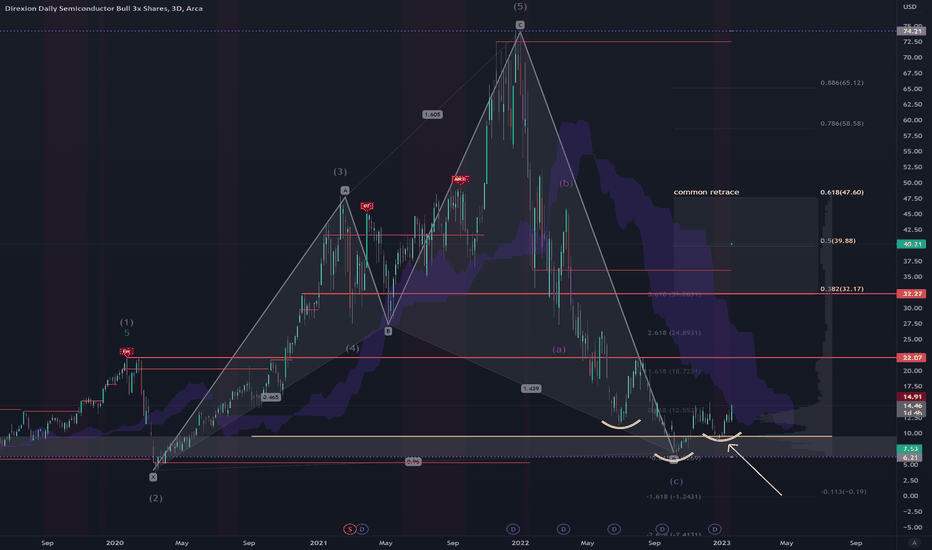Select the Elliott wave (5) label
This screenshot has width=932, height=550.
520,7
